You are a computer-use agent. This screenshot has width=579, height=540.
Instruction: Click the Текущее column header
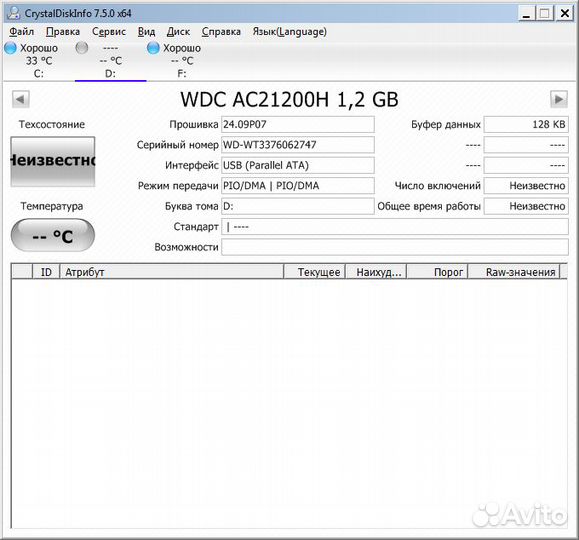(314, 272)
